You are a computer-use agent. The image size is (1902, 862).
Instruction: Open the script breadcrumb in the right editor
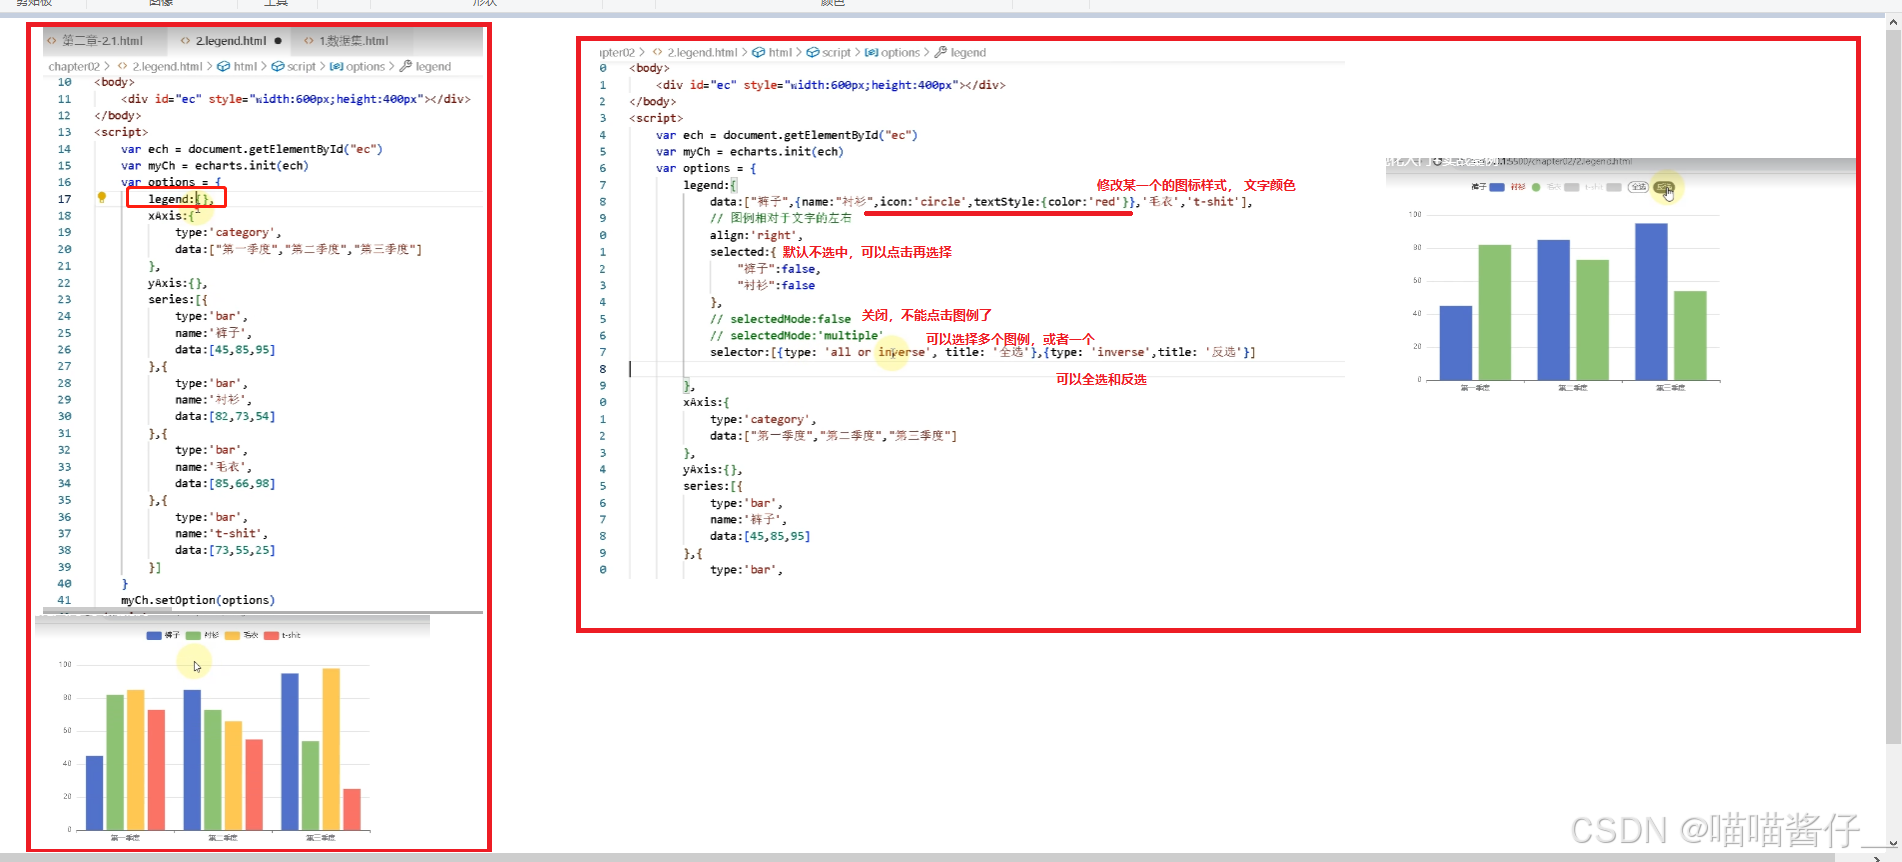coord(836,53)
